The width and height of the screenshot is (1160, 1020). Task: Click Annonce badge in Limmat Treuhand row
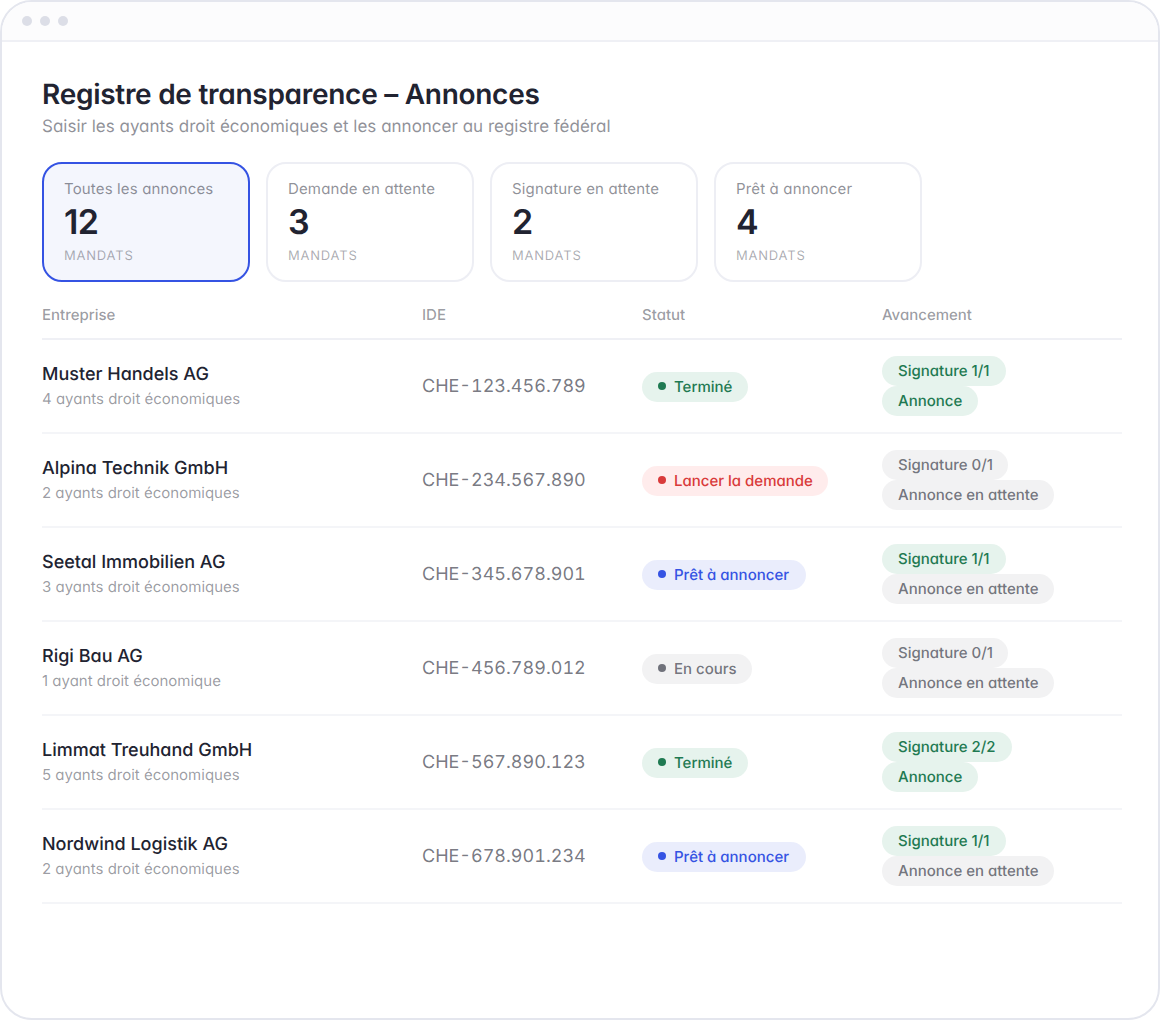[930, 777]
